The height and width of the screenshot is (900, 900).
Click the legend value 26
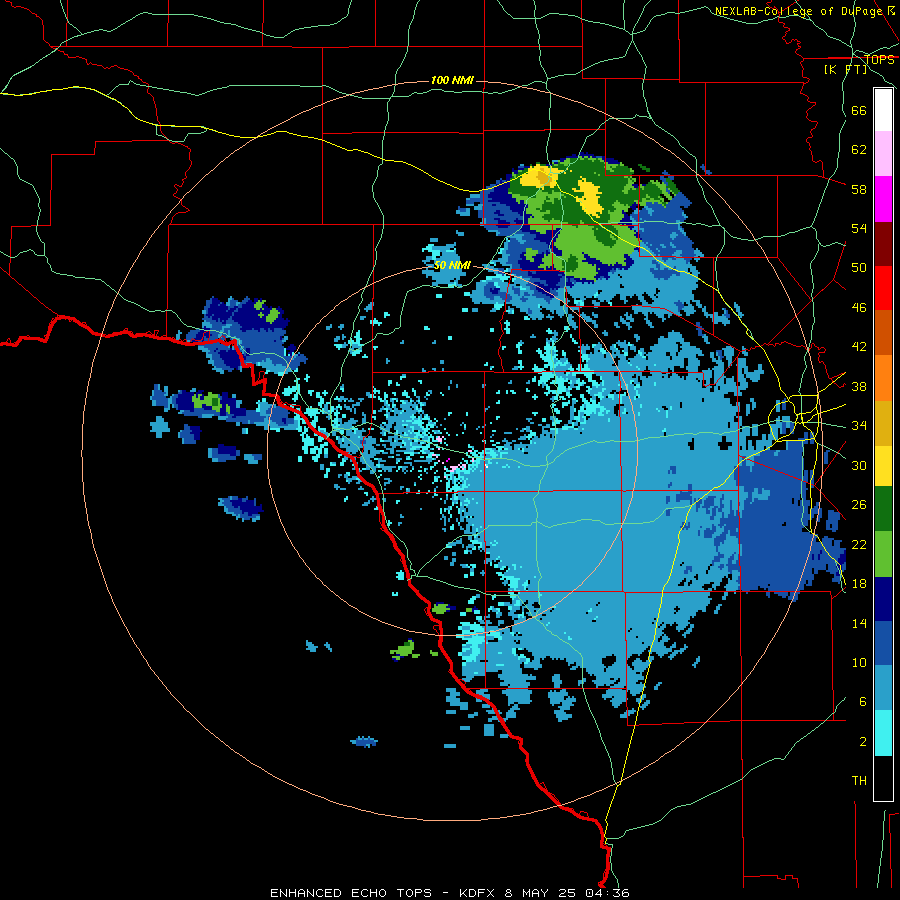pyautogui.click(x=859, y=505)
